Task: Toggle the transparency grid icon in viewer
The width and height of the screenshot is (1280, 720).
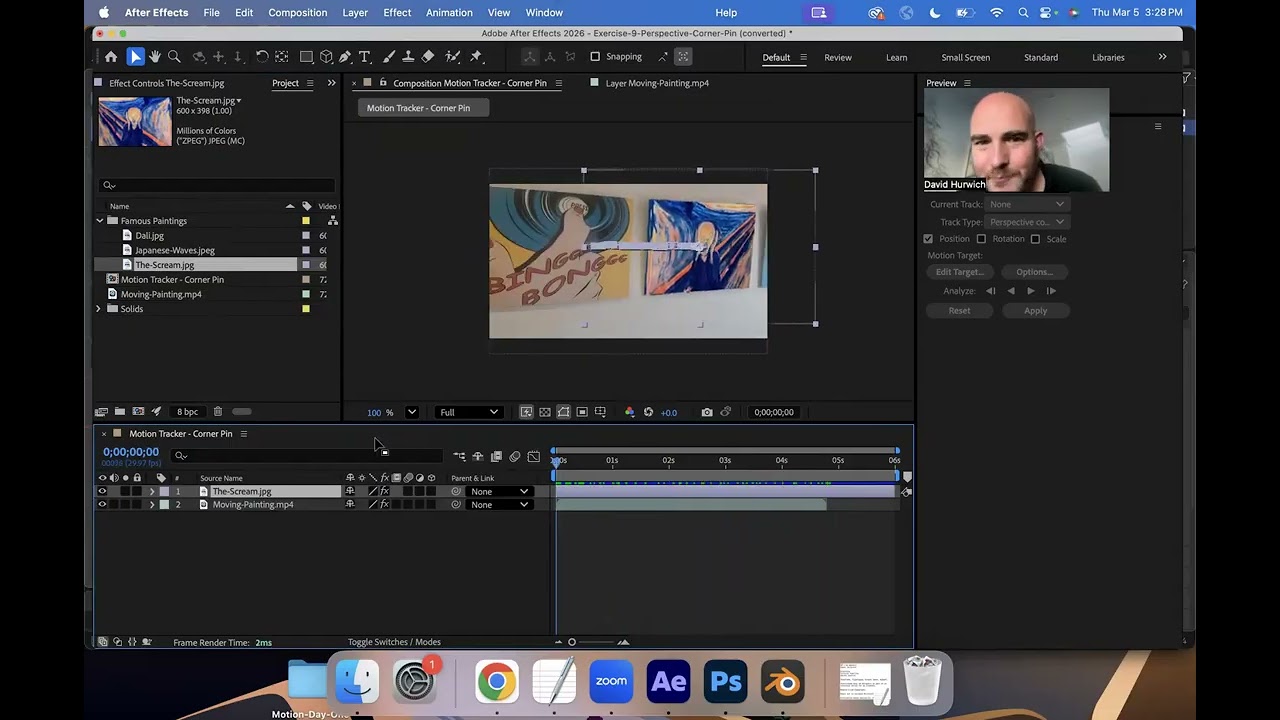Action: 545,412
